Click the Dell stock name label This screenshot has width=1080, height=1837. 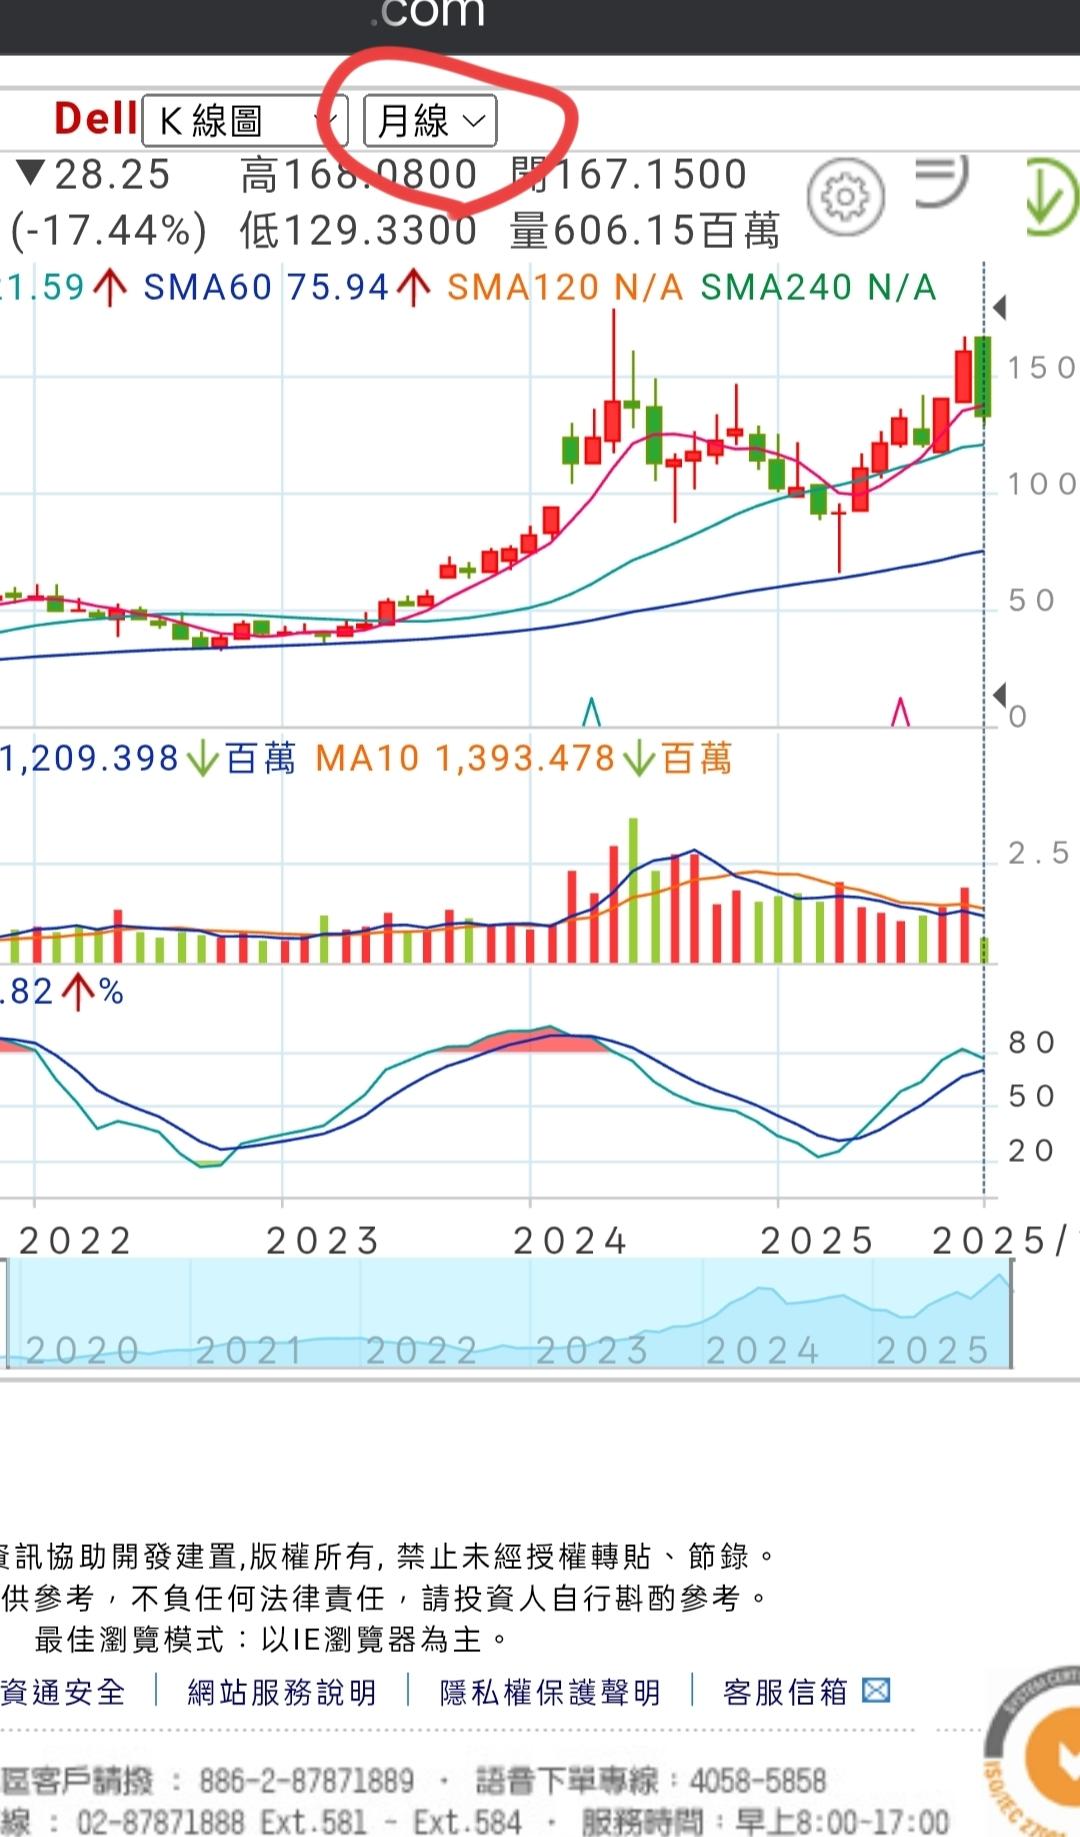[96, 119]
